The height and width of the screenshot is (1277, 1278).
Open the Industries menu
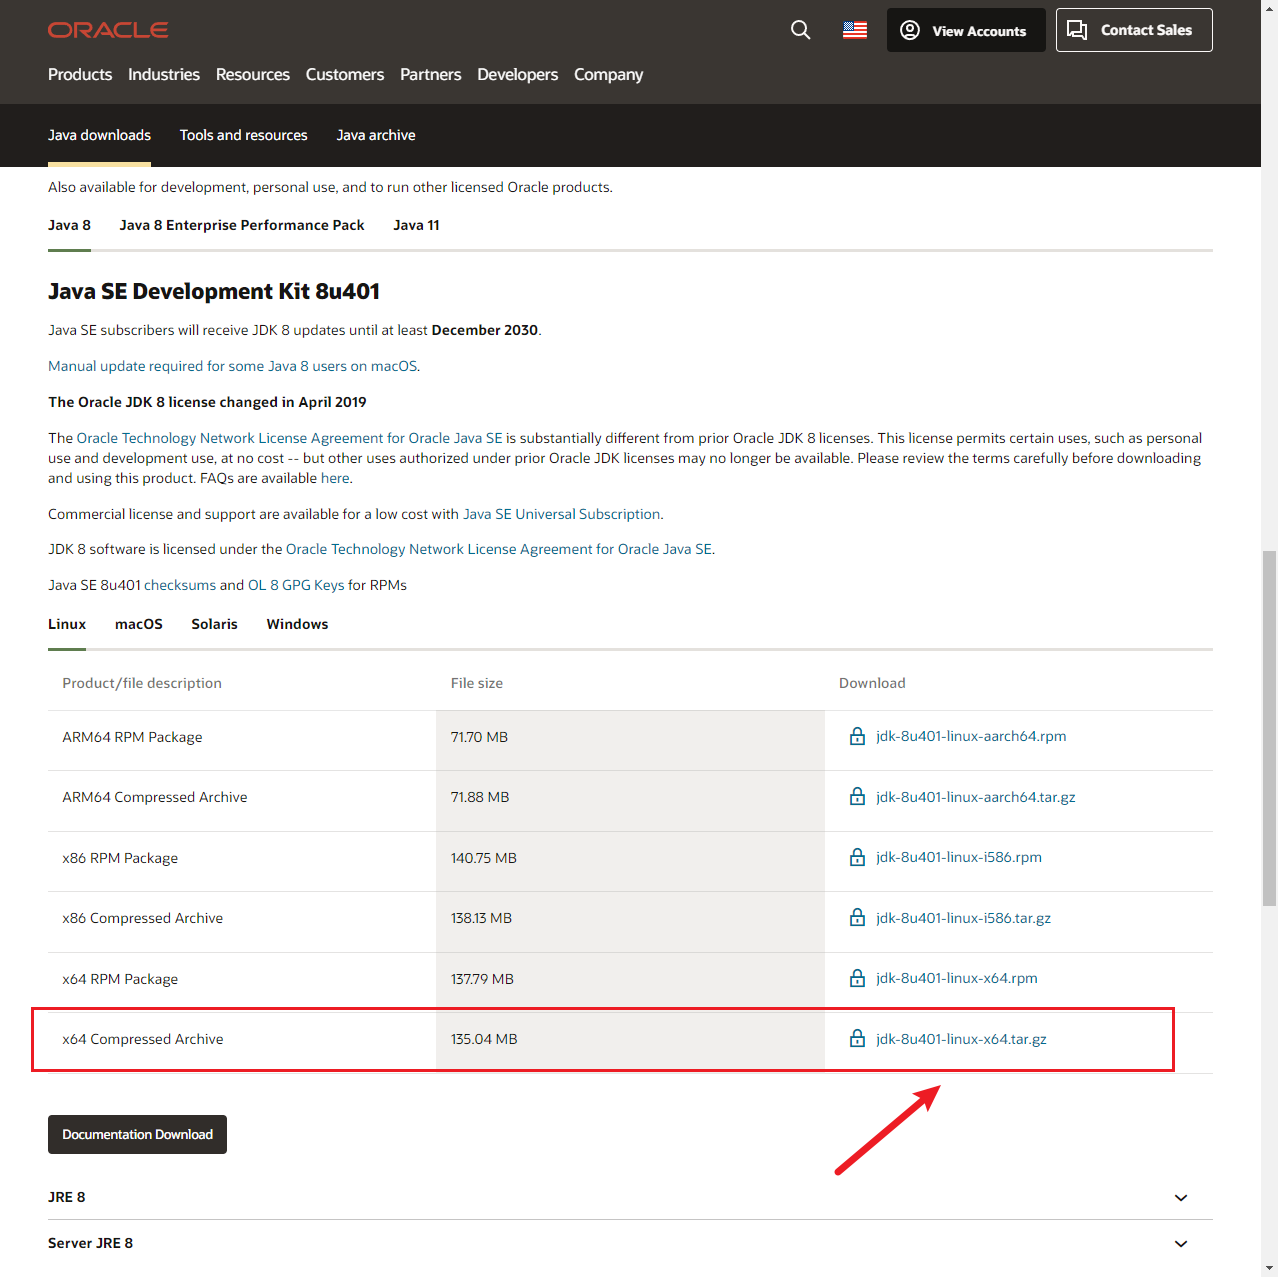pyautogui.click(x=164, y=75)
